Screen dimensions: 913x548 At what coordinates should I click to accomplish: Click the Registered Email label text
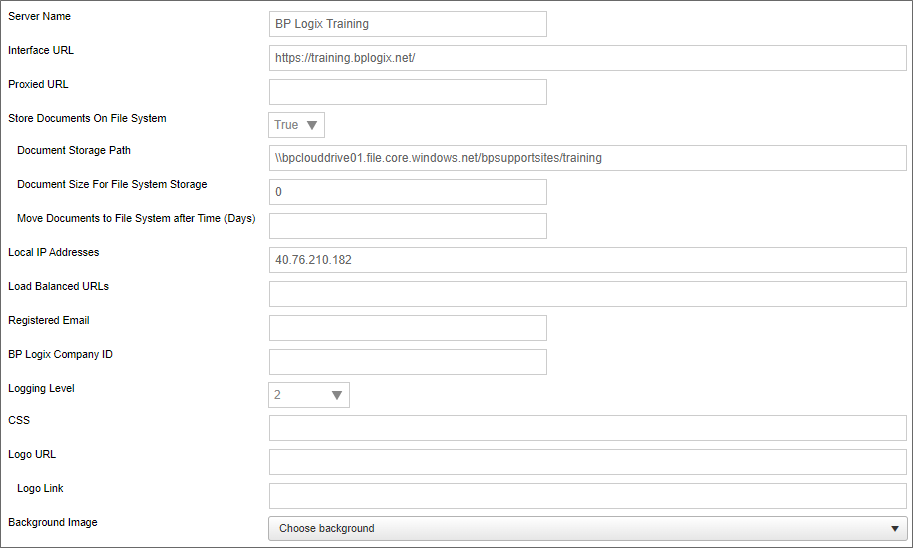pos(49,320)
